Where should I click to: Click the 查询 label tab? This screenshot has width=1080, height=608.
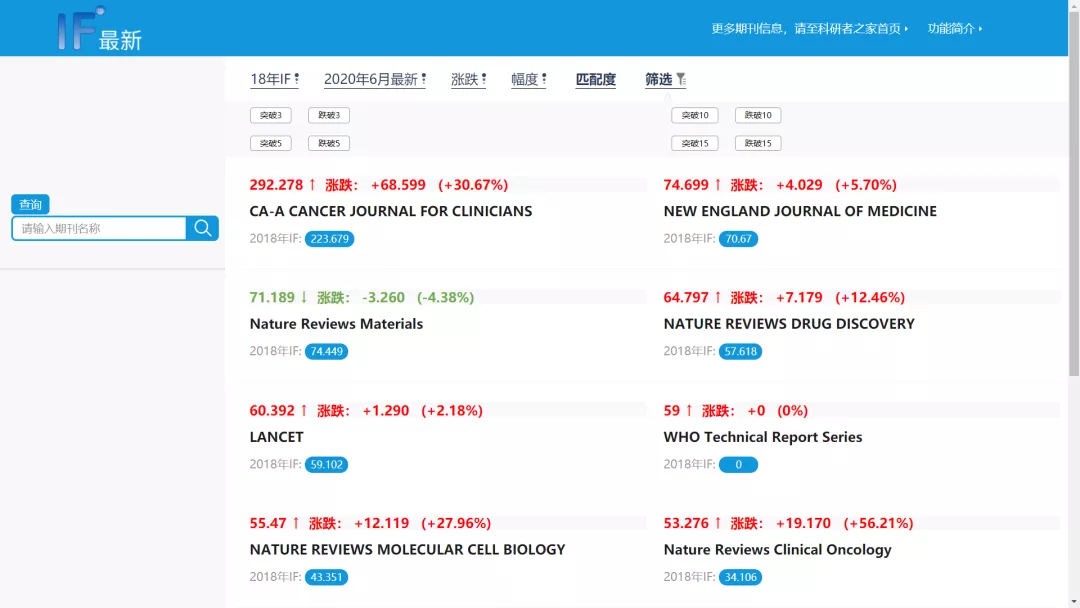pos(30,205)
